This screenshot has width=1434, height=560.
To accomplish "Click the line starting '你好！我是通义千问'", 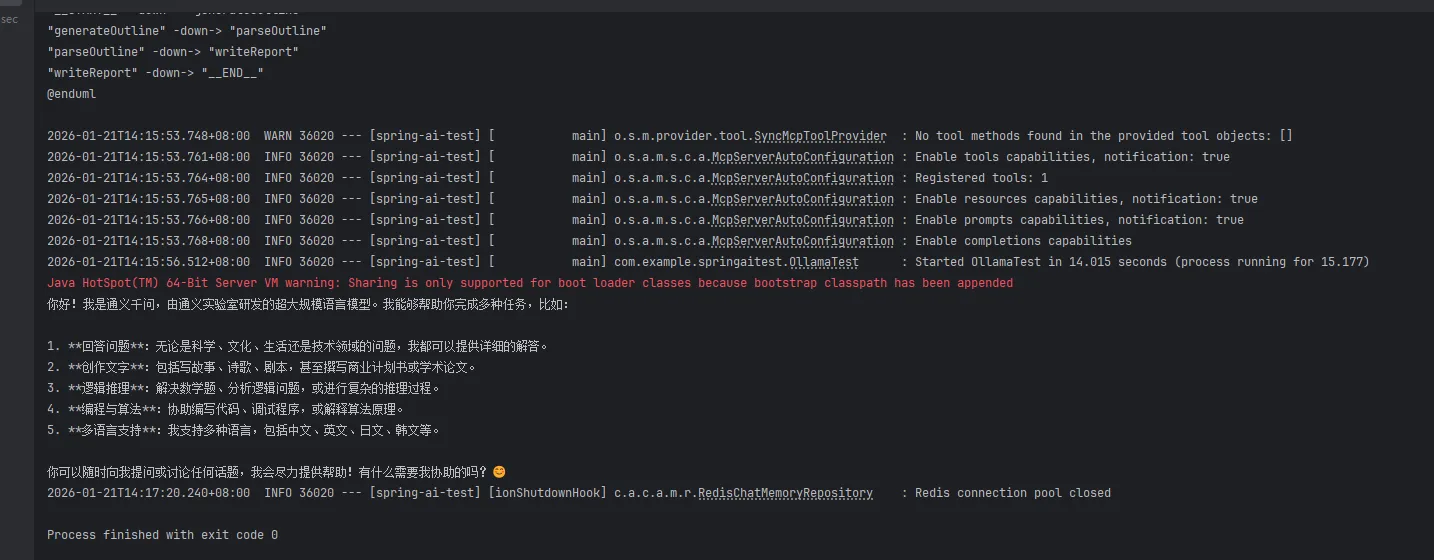I will click(x=308, y=304).
